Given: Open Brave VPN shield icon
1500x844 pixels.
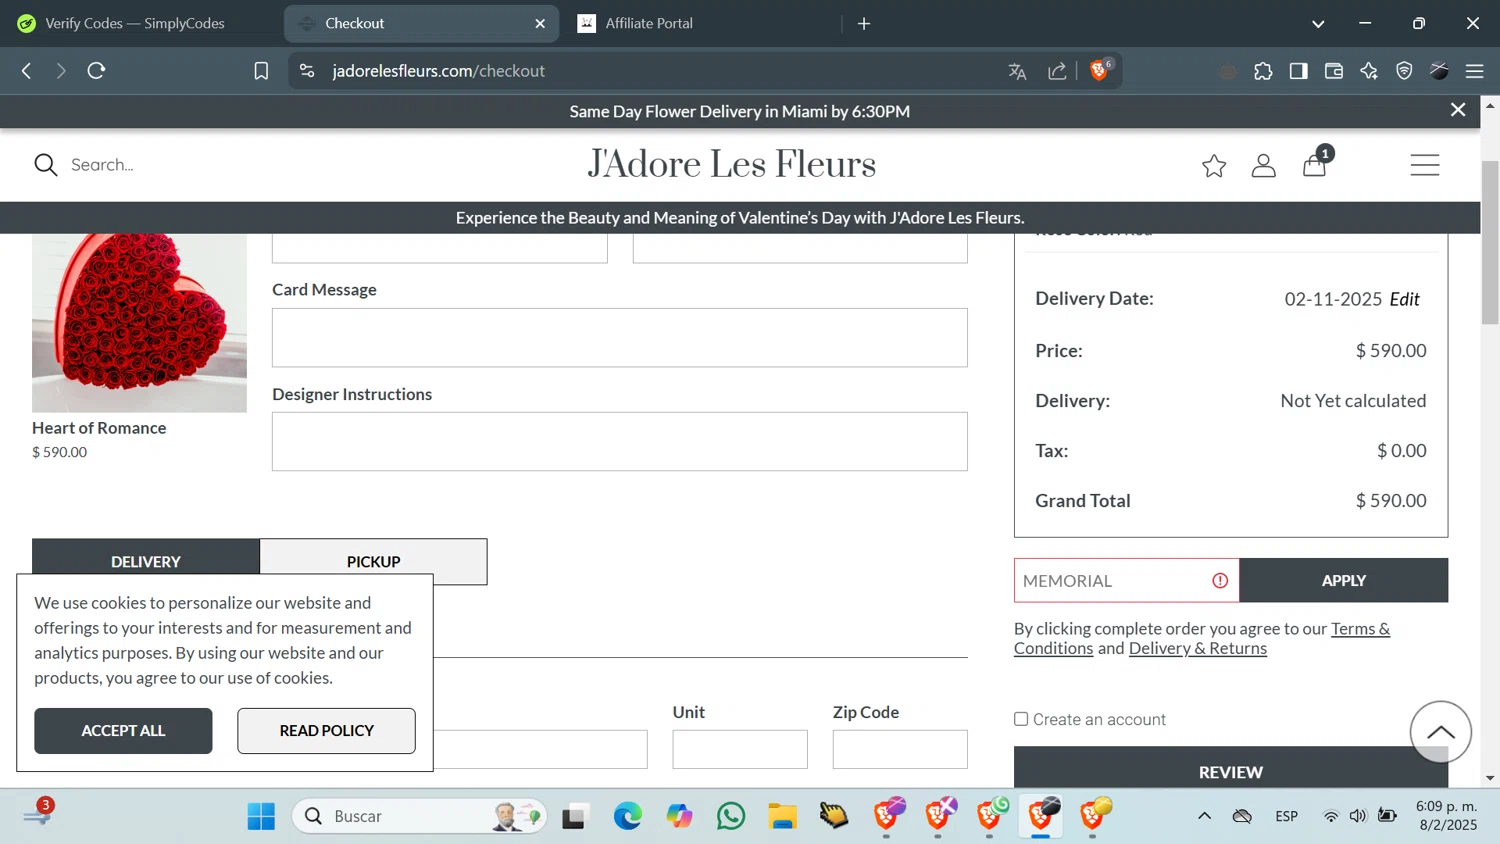Looking at the screenshot, I should point(1404,71).
